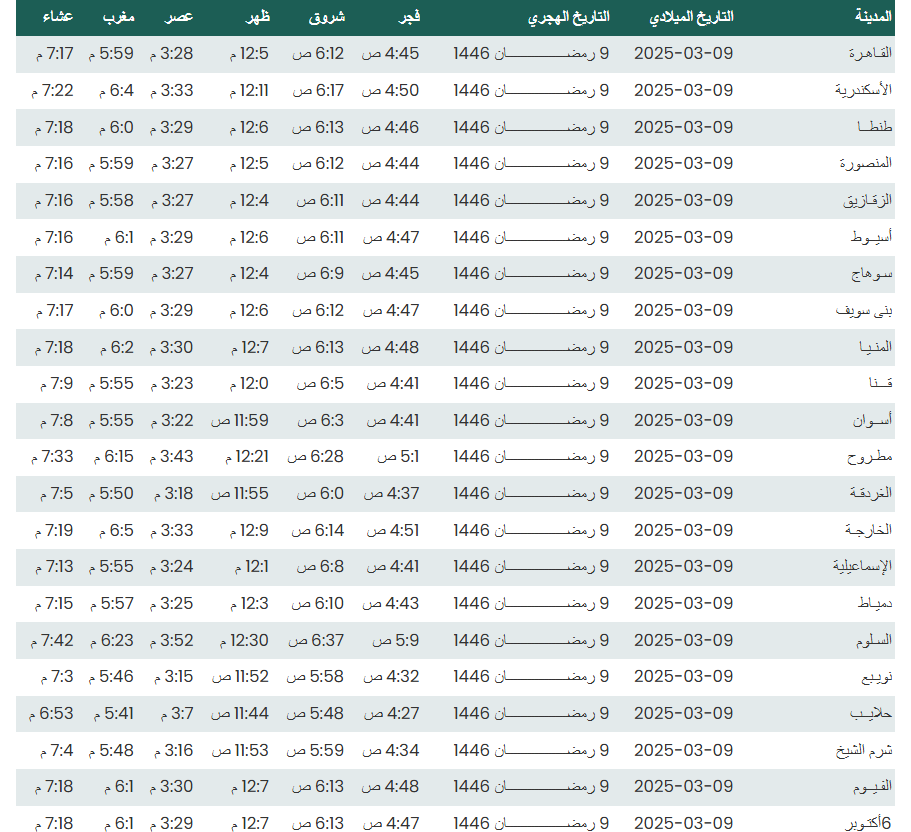This screenshot has width=911, height=832.
Task: Select the سوهاج city name cell
Action: point(872,274)
